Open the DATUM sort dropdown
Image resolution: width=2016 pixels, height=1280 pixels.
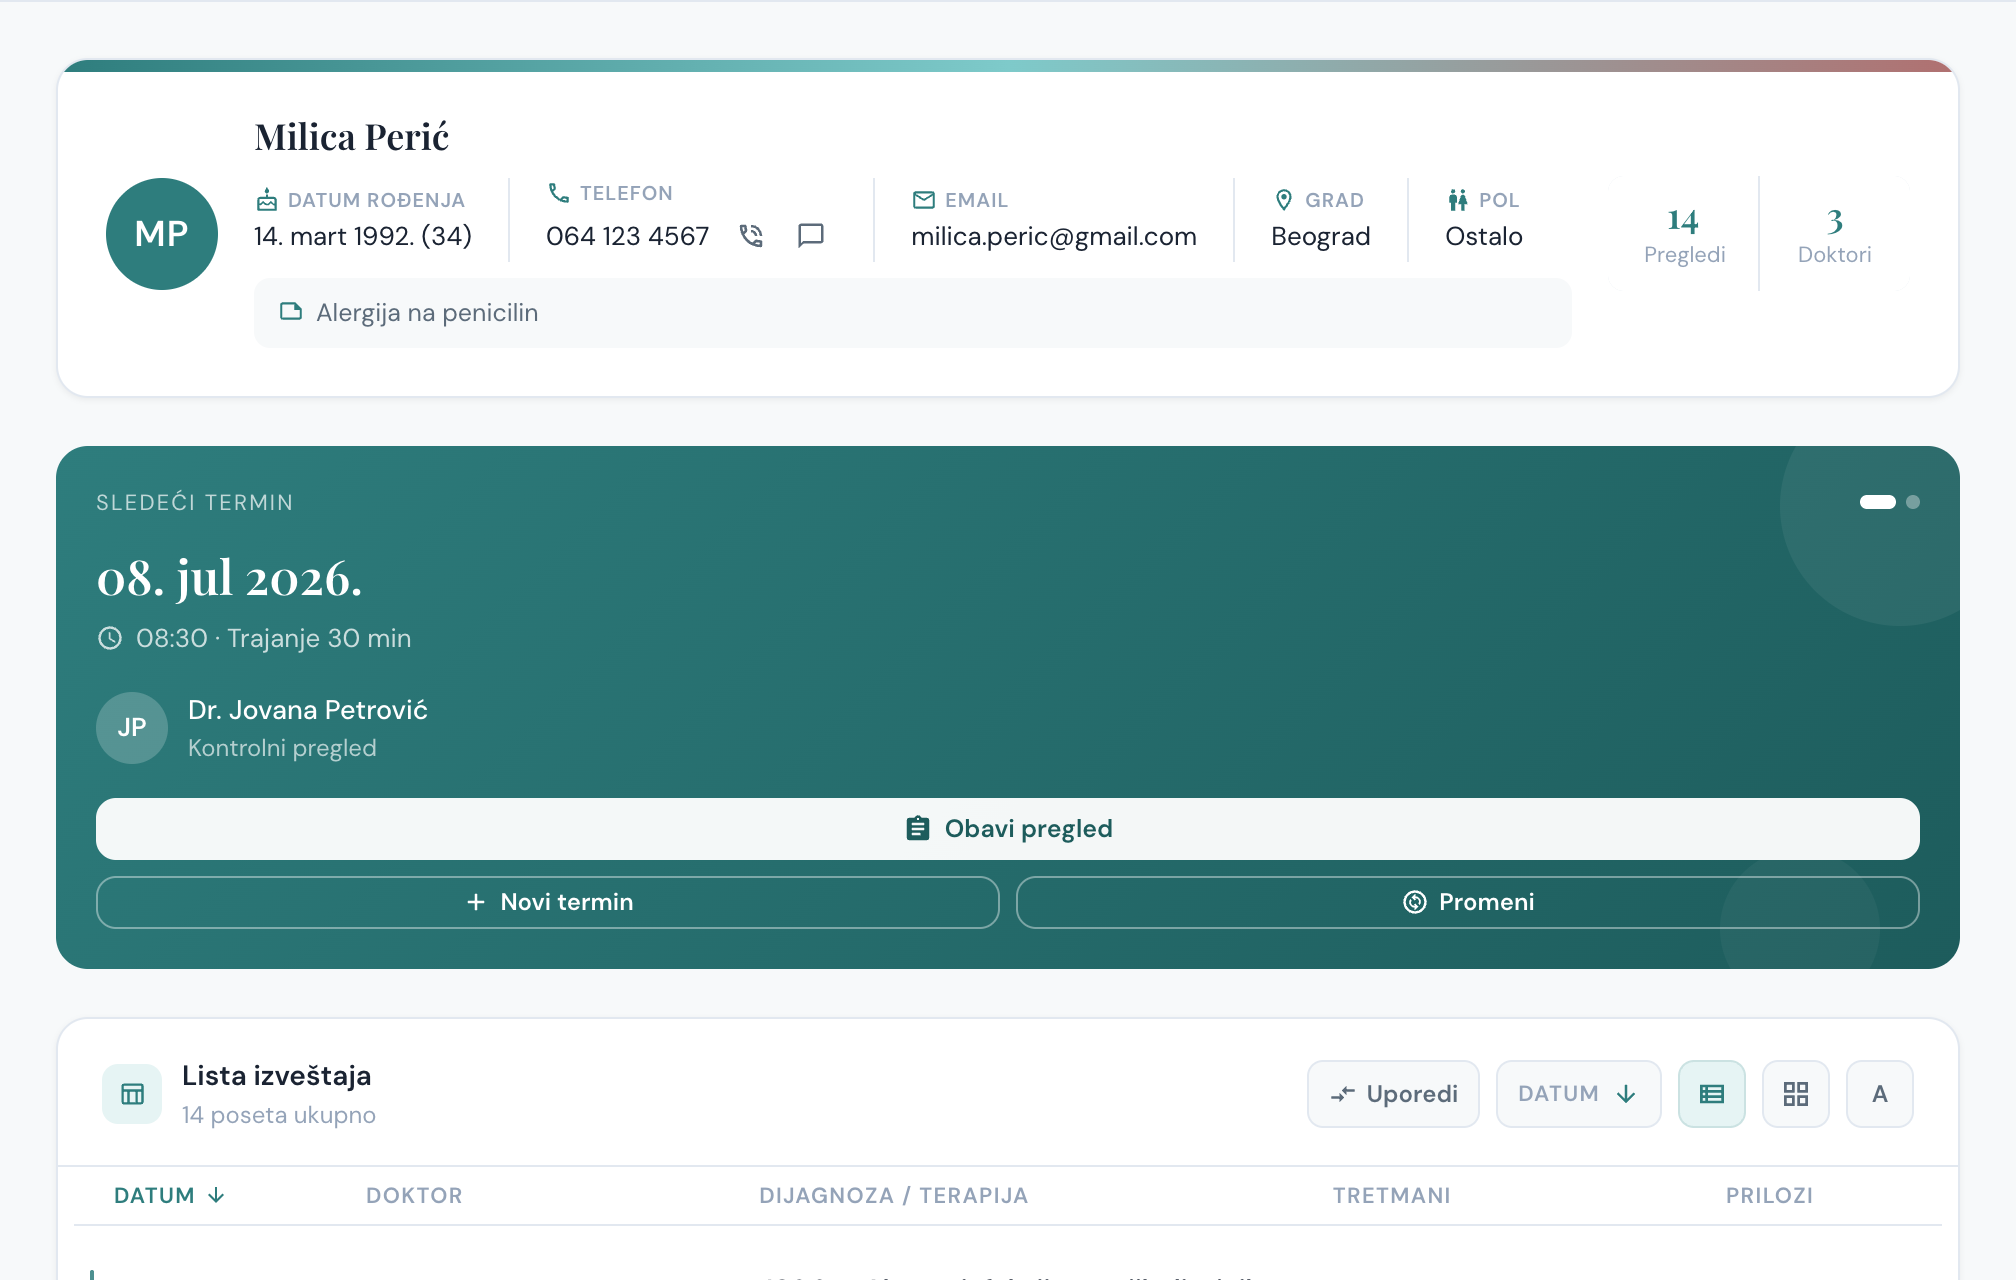1578,1094
